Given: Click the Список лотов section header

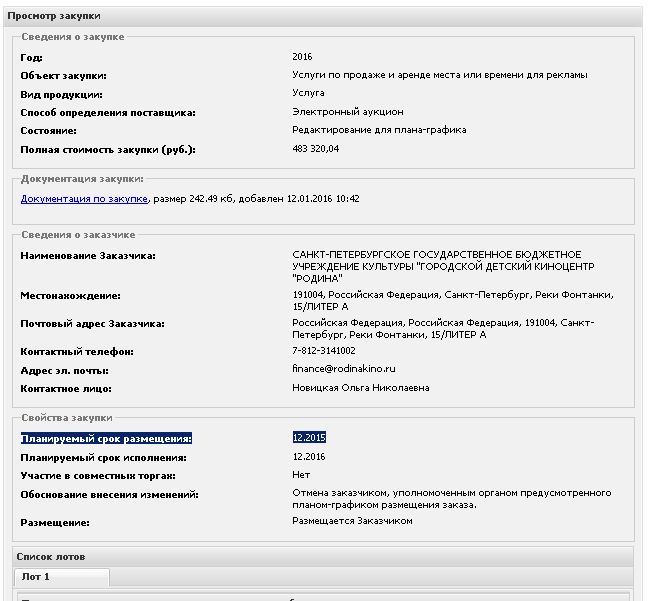Looking at the screenshot, I should tap(323, 557).
